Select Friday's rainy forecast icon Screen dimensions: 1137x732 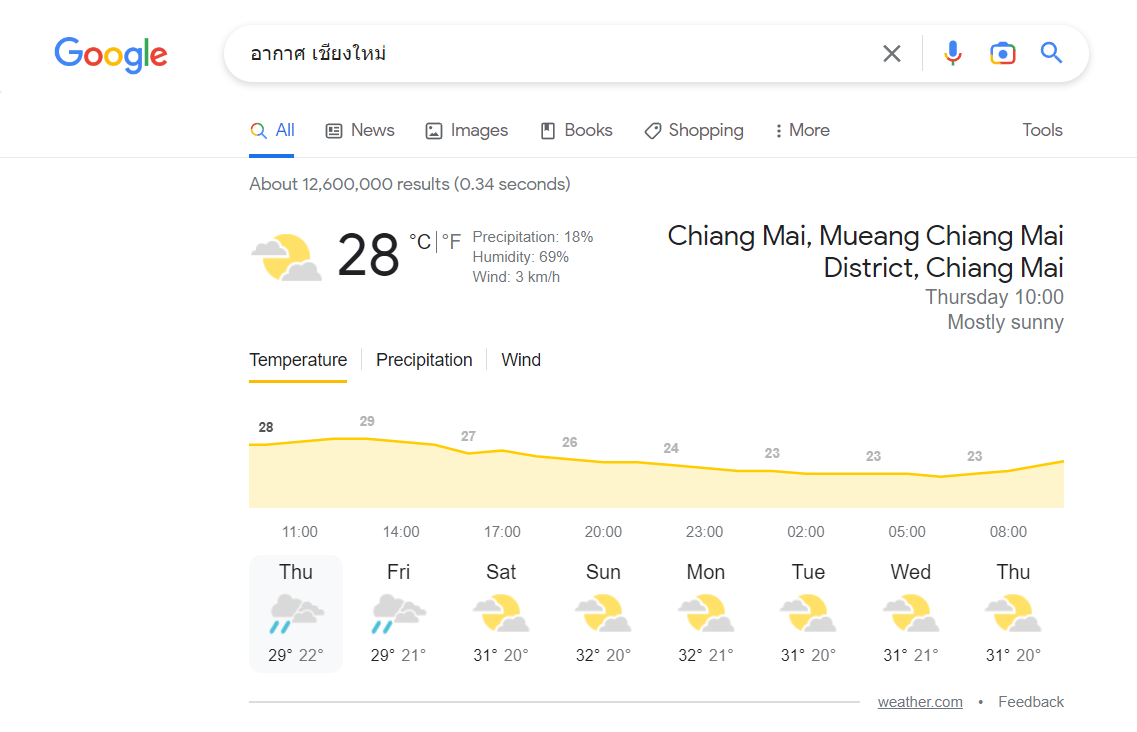tap(398, 613)
